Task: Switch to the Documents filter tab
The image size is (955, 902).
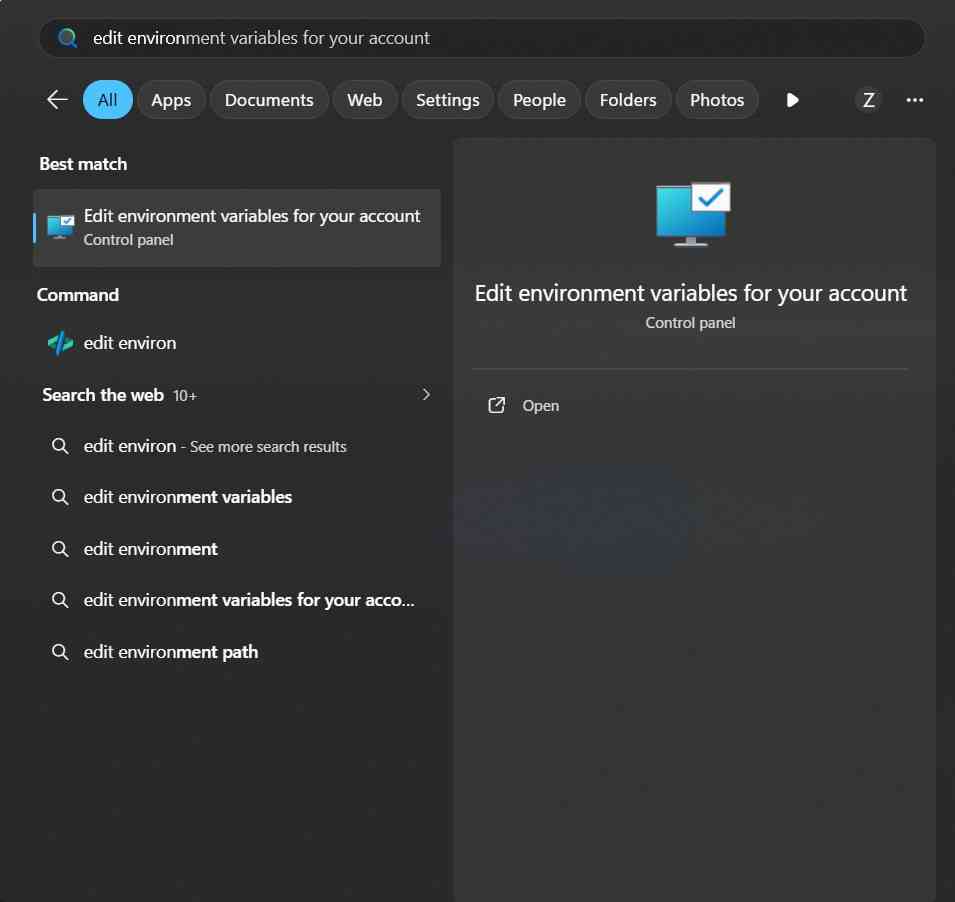Action: tap(268, 99)
